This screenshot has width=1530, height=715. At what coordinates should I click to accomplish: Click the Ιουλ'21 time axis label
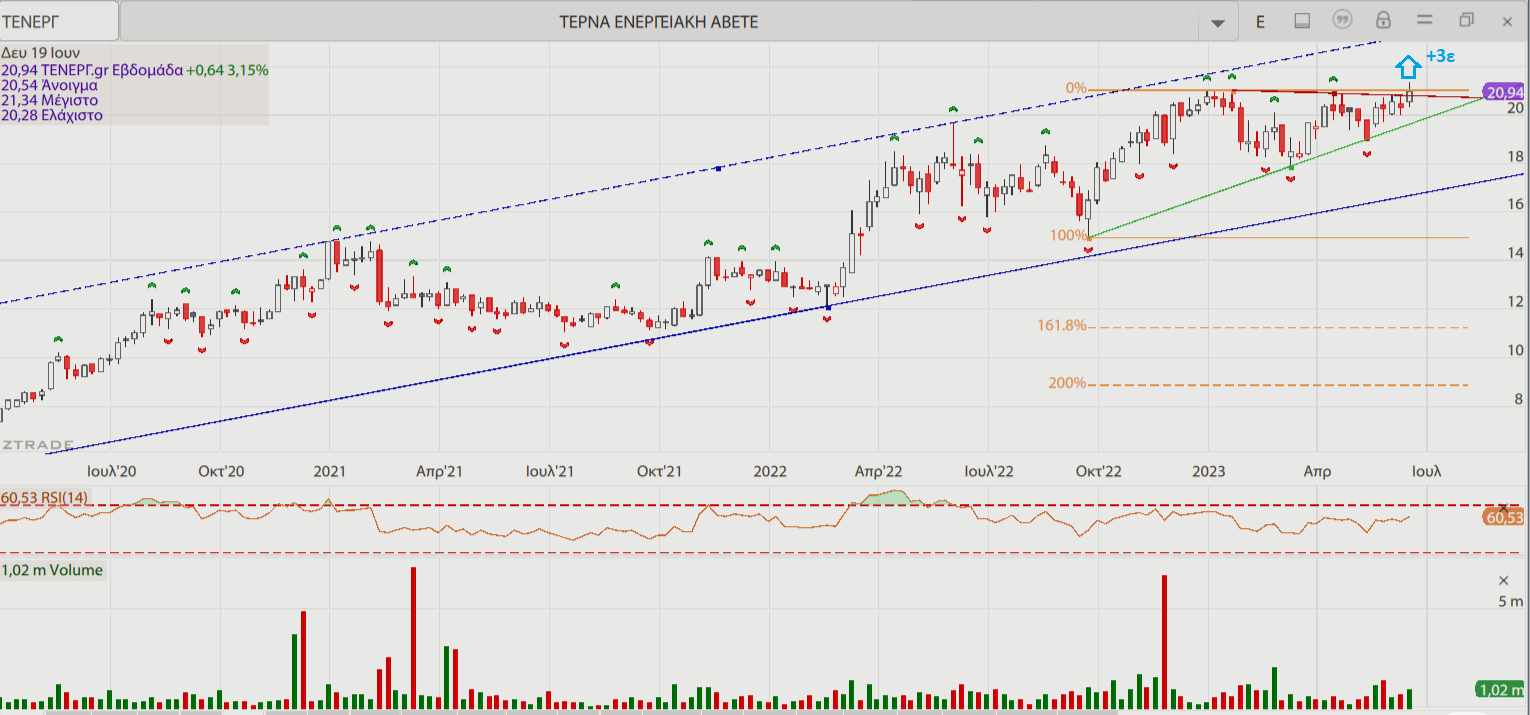(549, 472)
